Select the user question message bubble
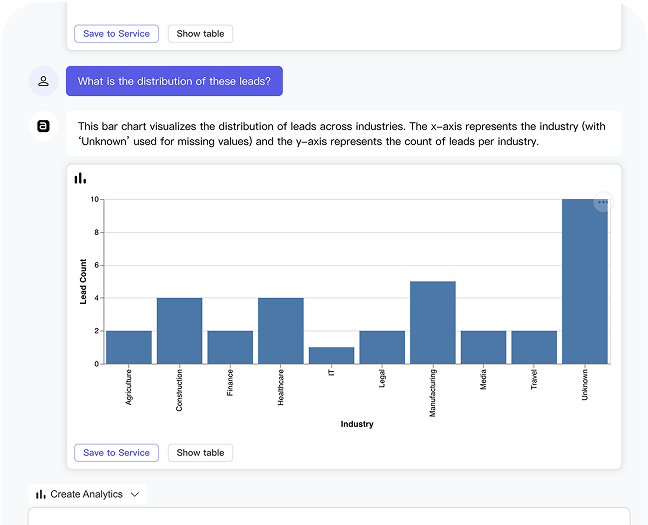The height and width of the screenshot is (525, 648). (174, 81)
